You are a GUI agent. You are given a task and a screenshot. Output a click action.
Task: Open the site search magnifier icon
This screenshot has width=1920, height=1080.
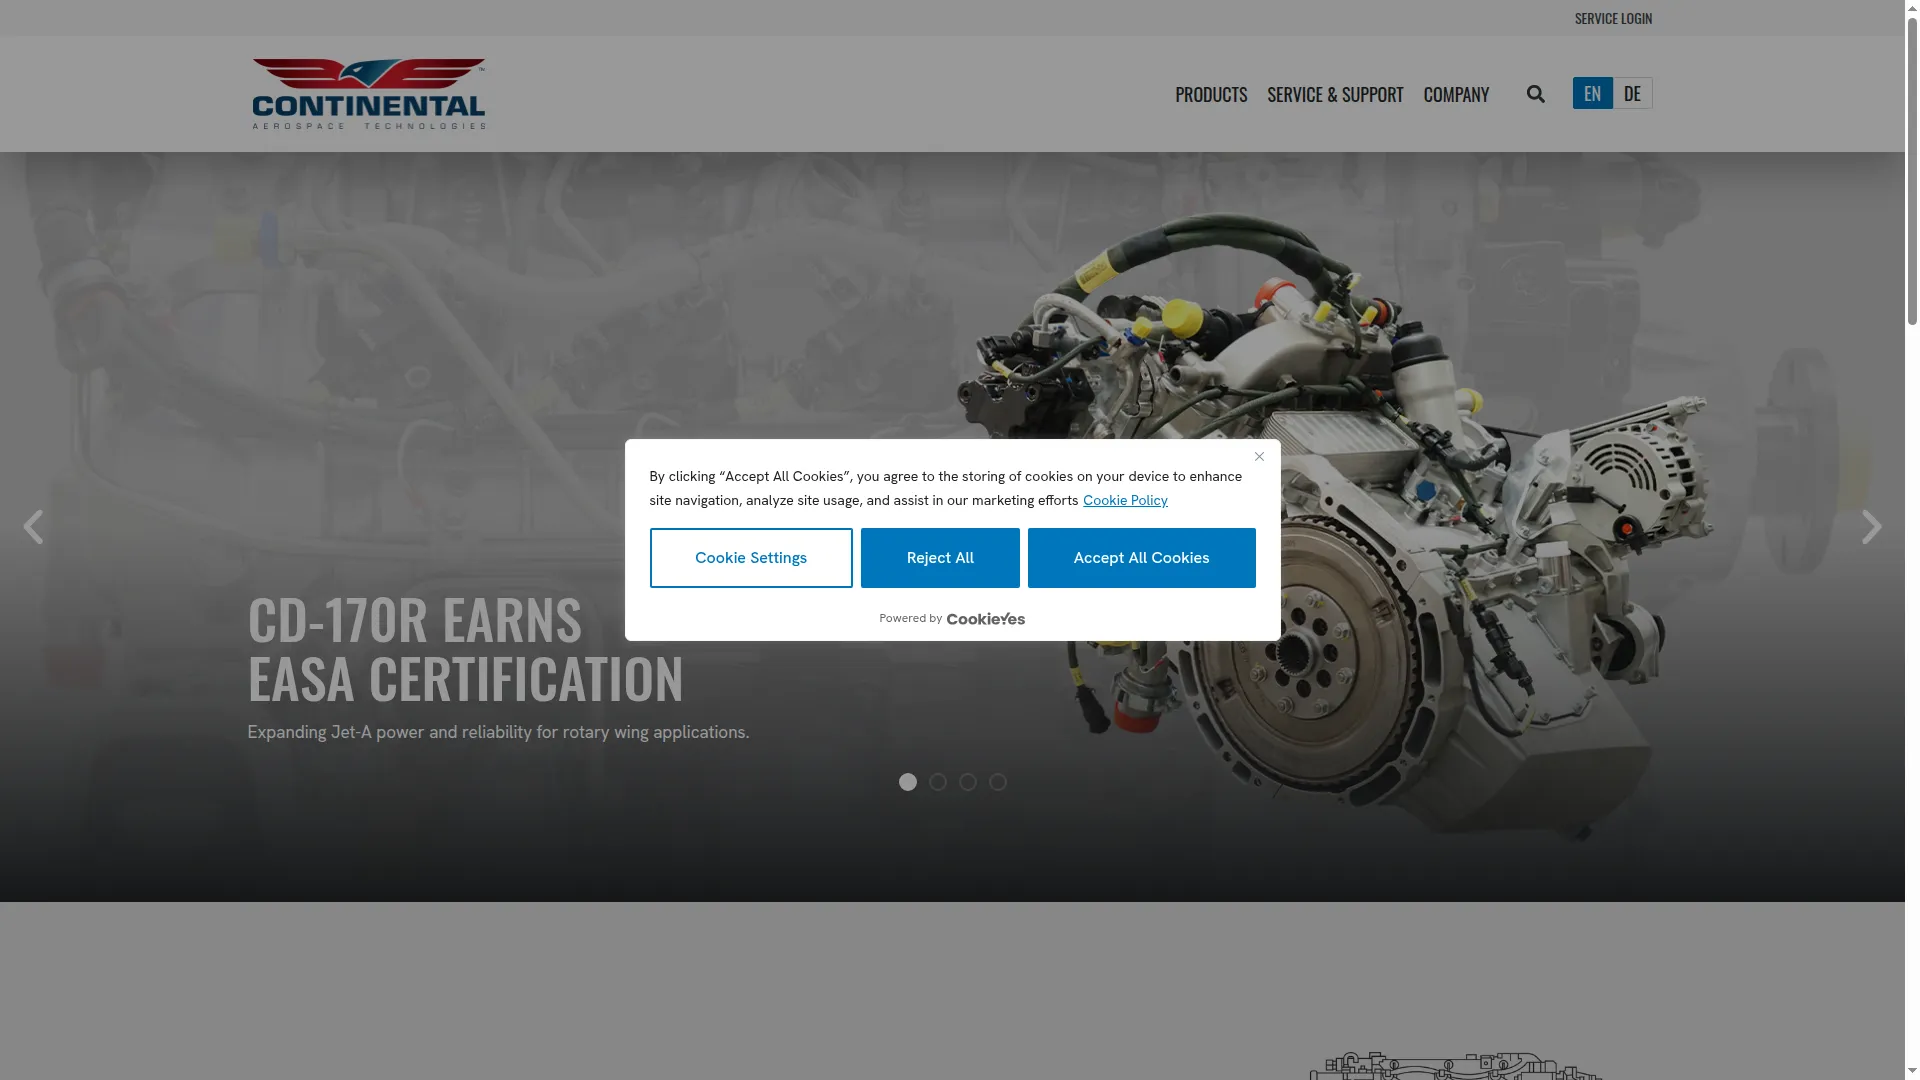click(1536, 94)
